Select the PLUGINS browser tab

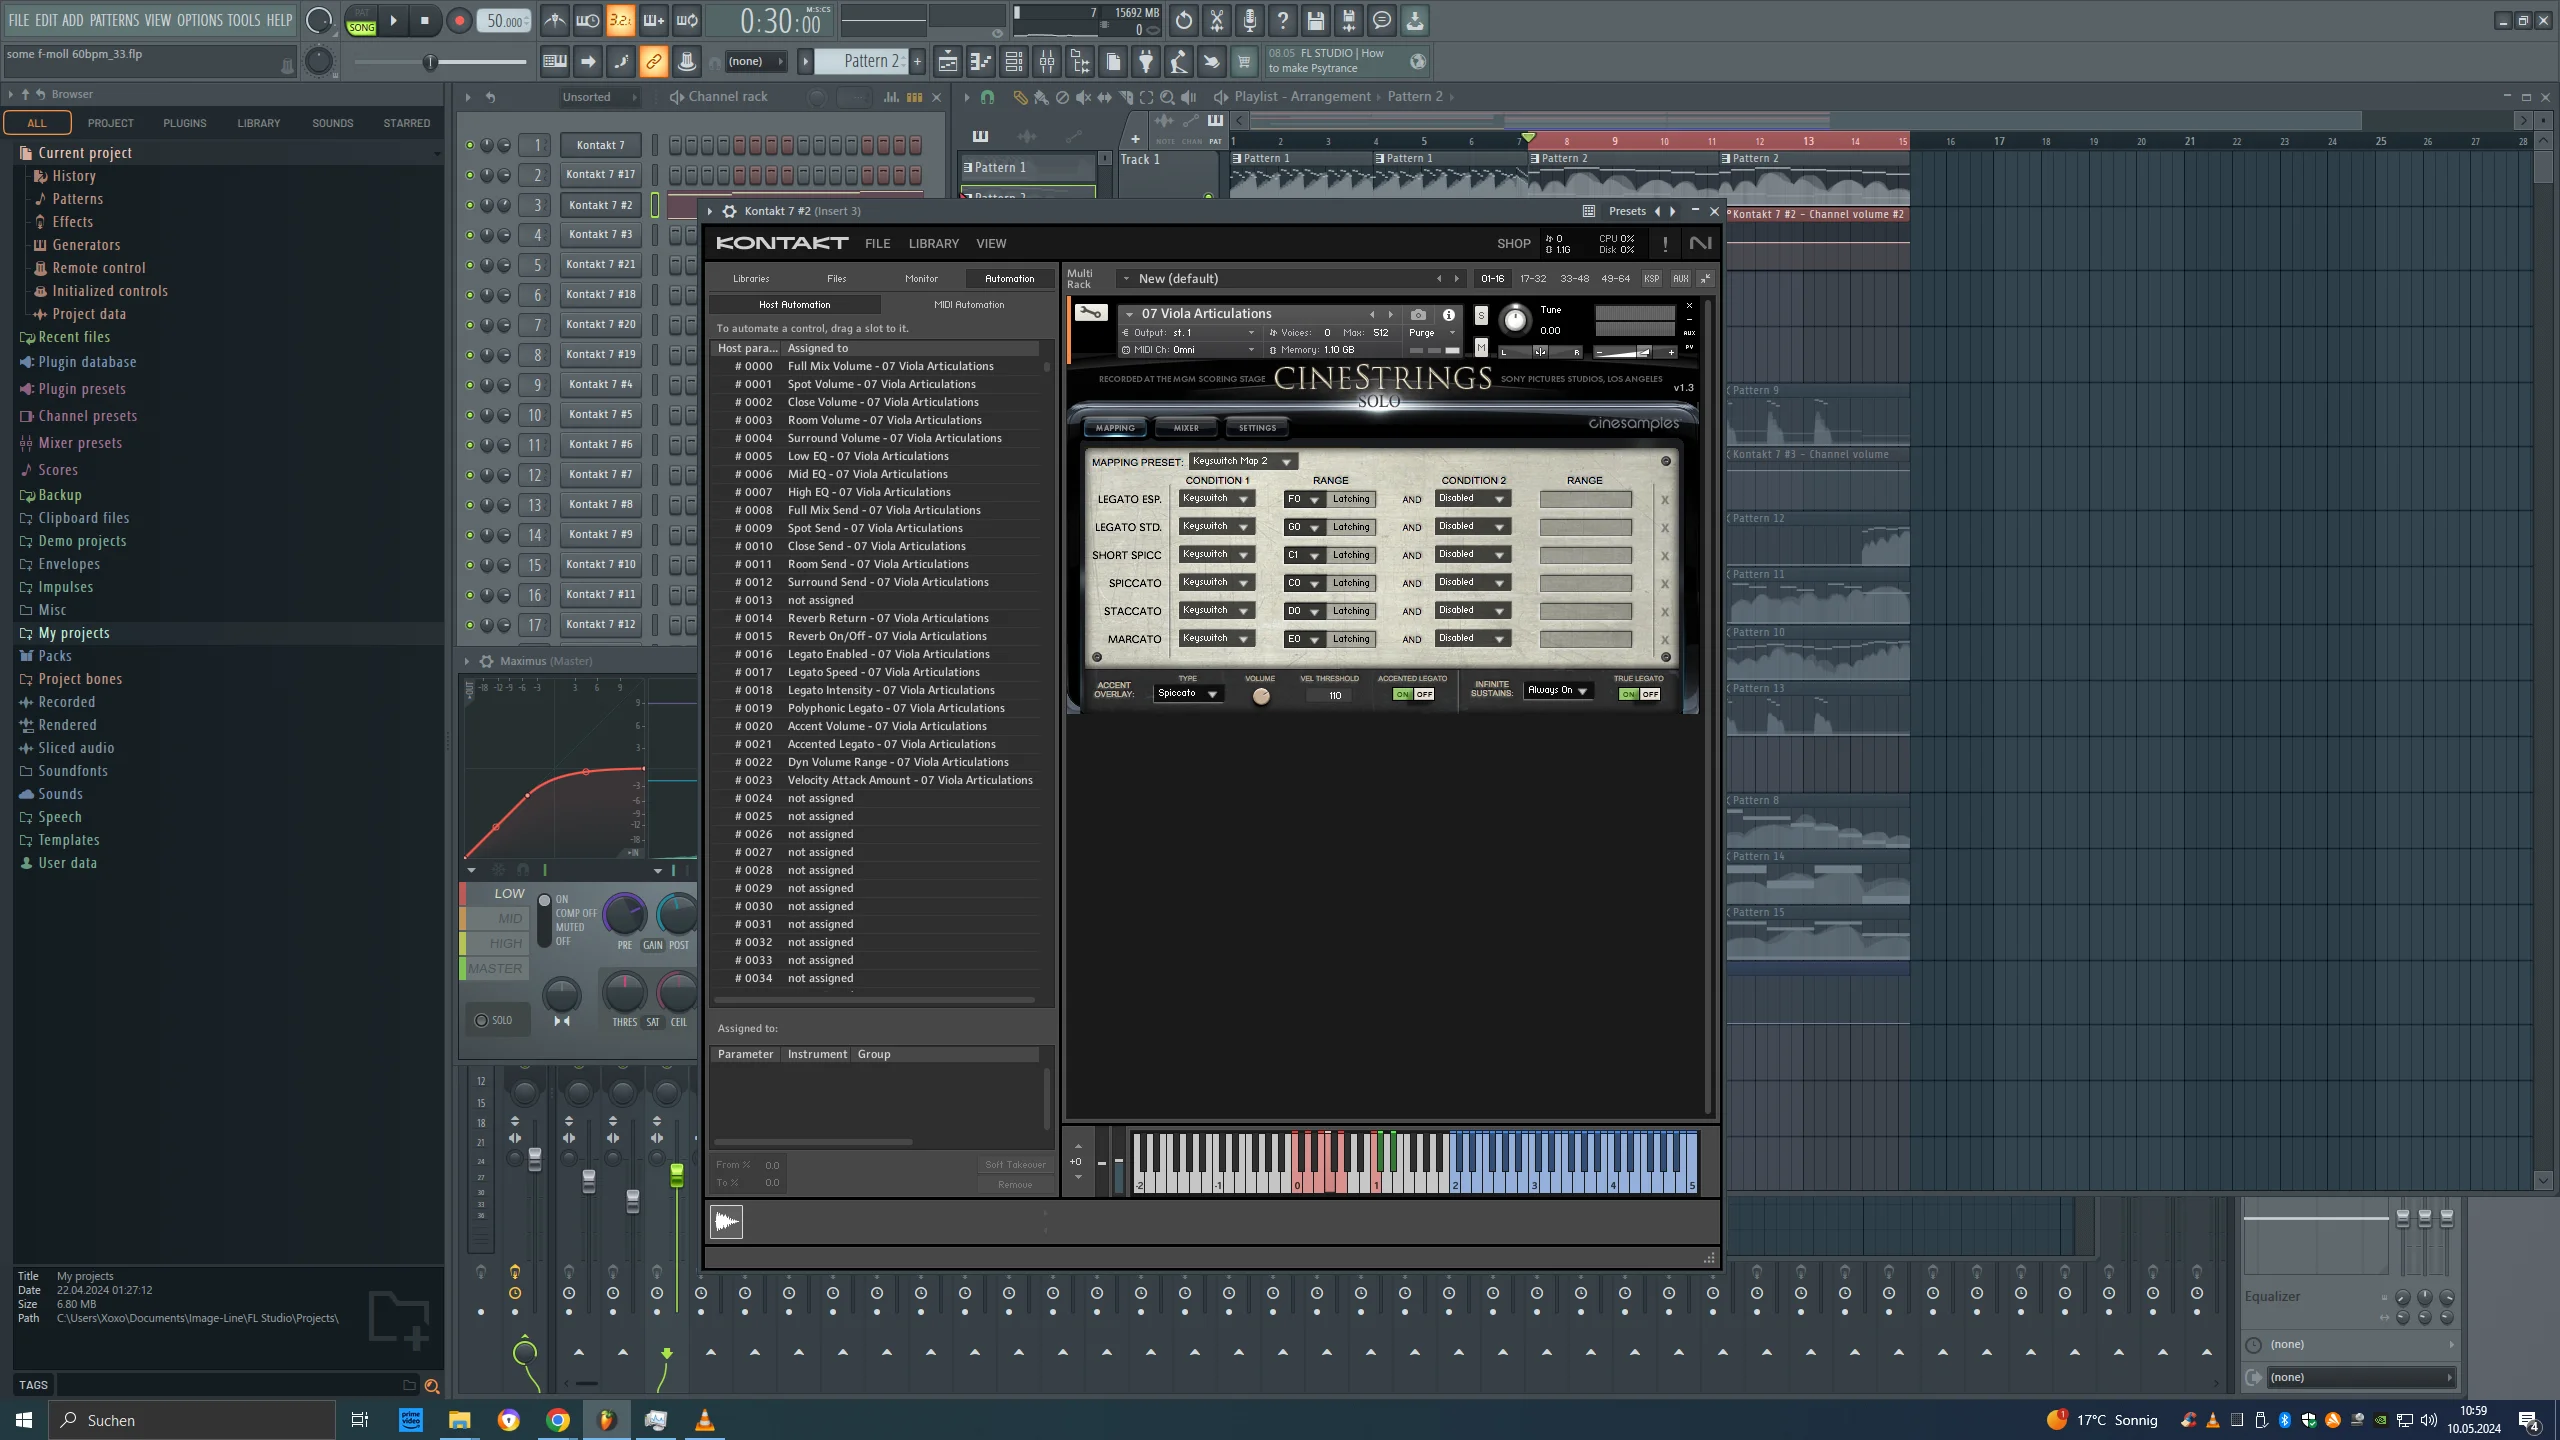(185, 123)
